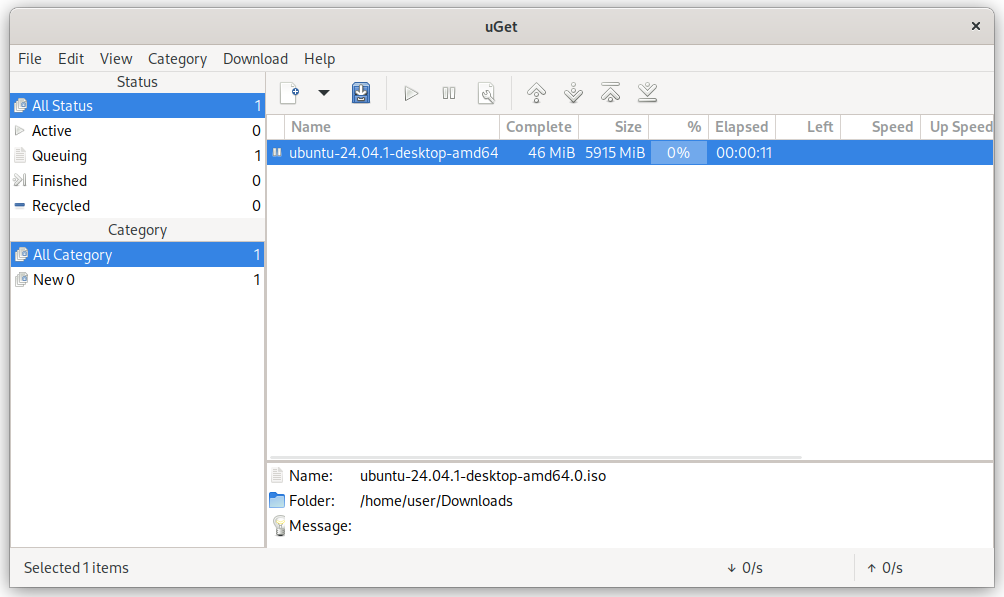Click the Save All settings icon
1004x597 pixels.
click(361, 94)
